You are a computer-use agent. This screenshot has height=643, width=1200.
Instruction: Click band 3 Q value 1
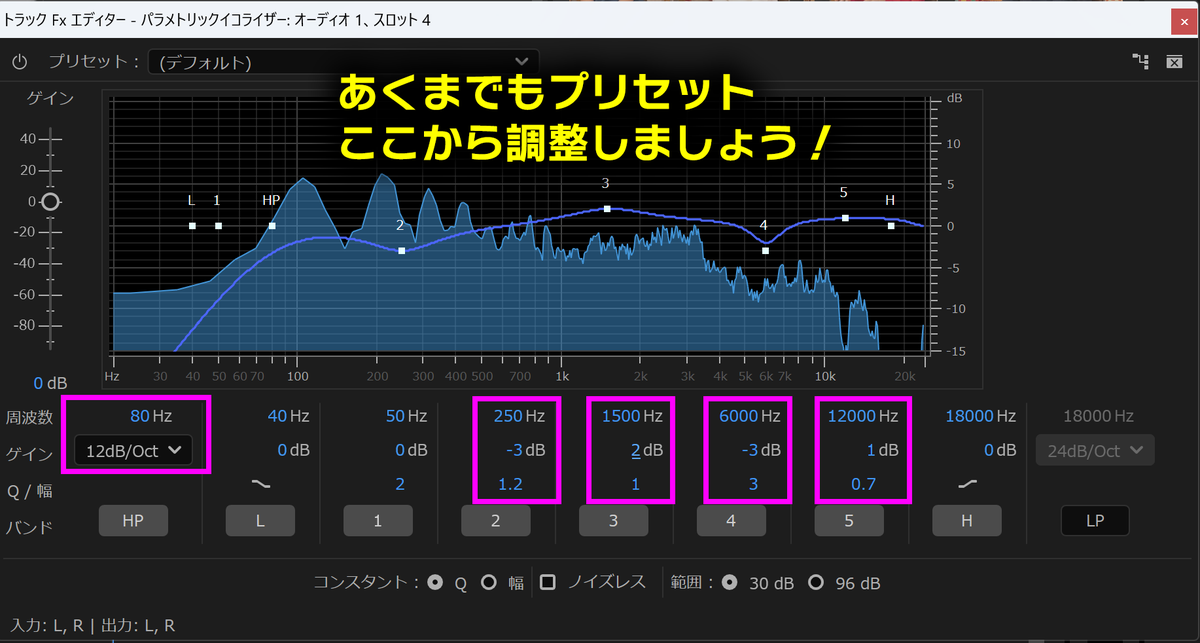pyautogui.click(x=635, y=485)
